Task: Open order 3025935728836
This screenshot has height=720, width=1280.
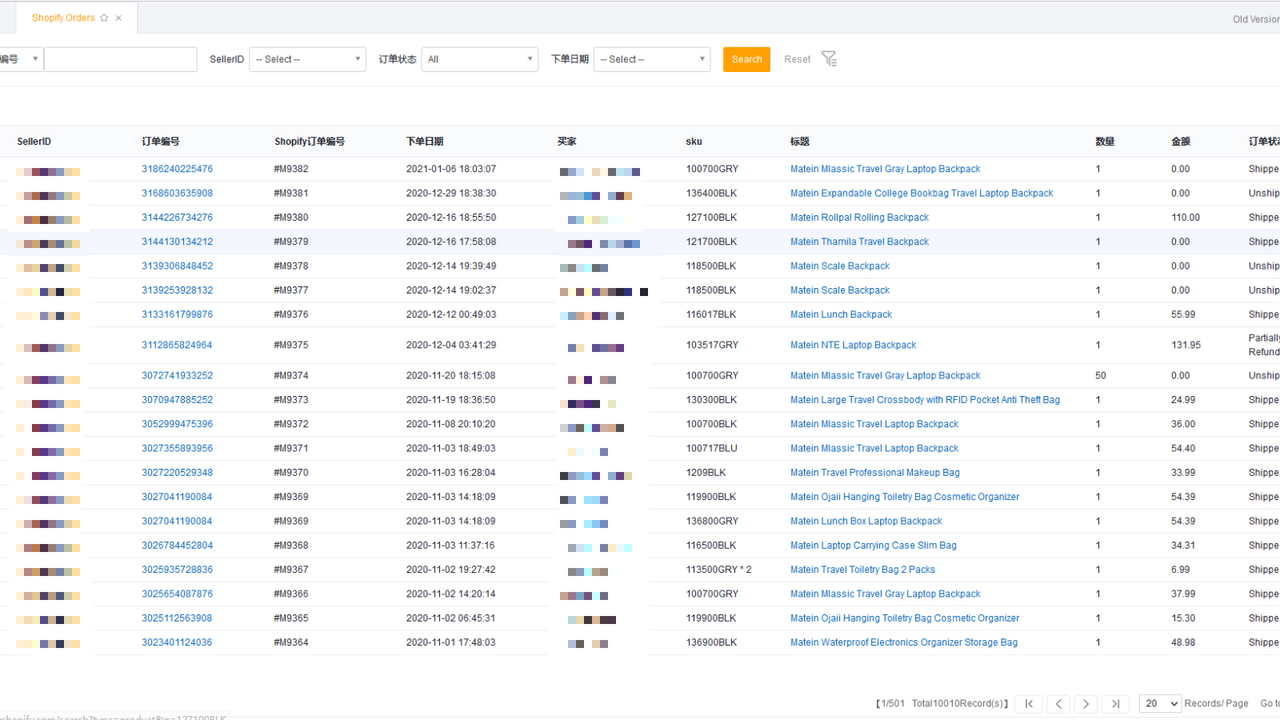Action: [x=177, y=569]
